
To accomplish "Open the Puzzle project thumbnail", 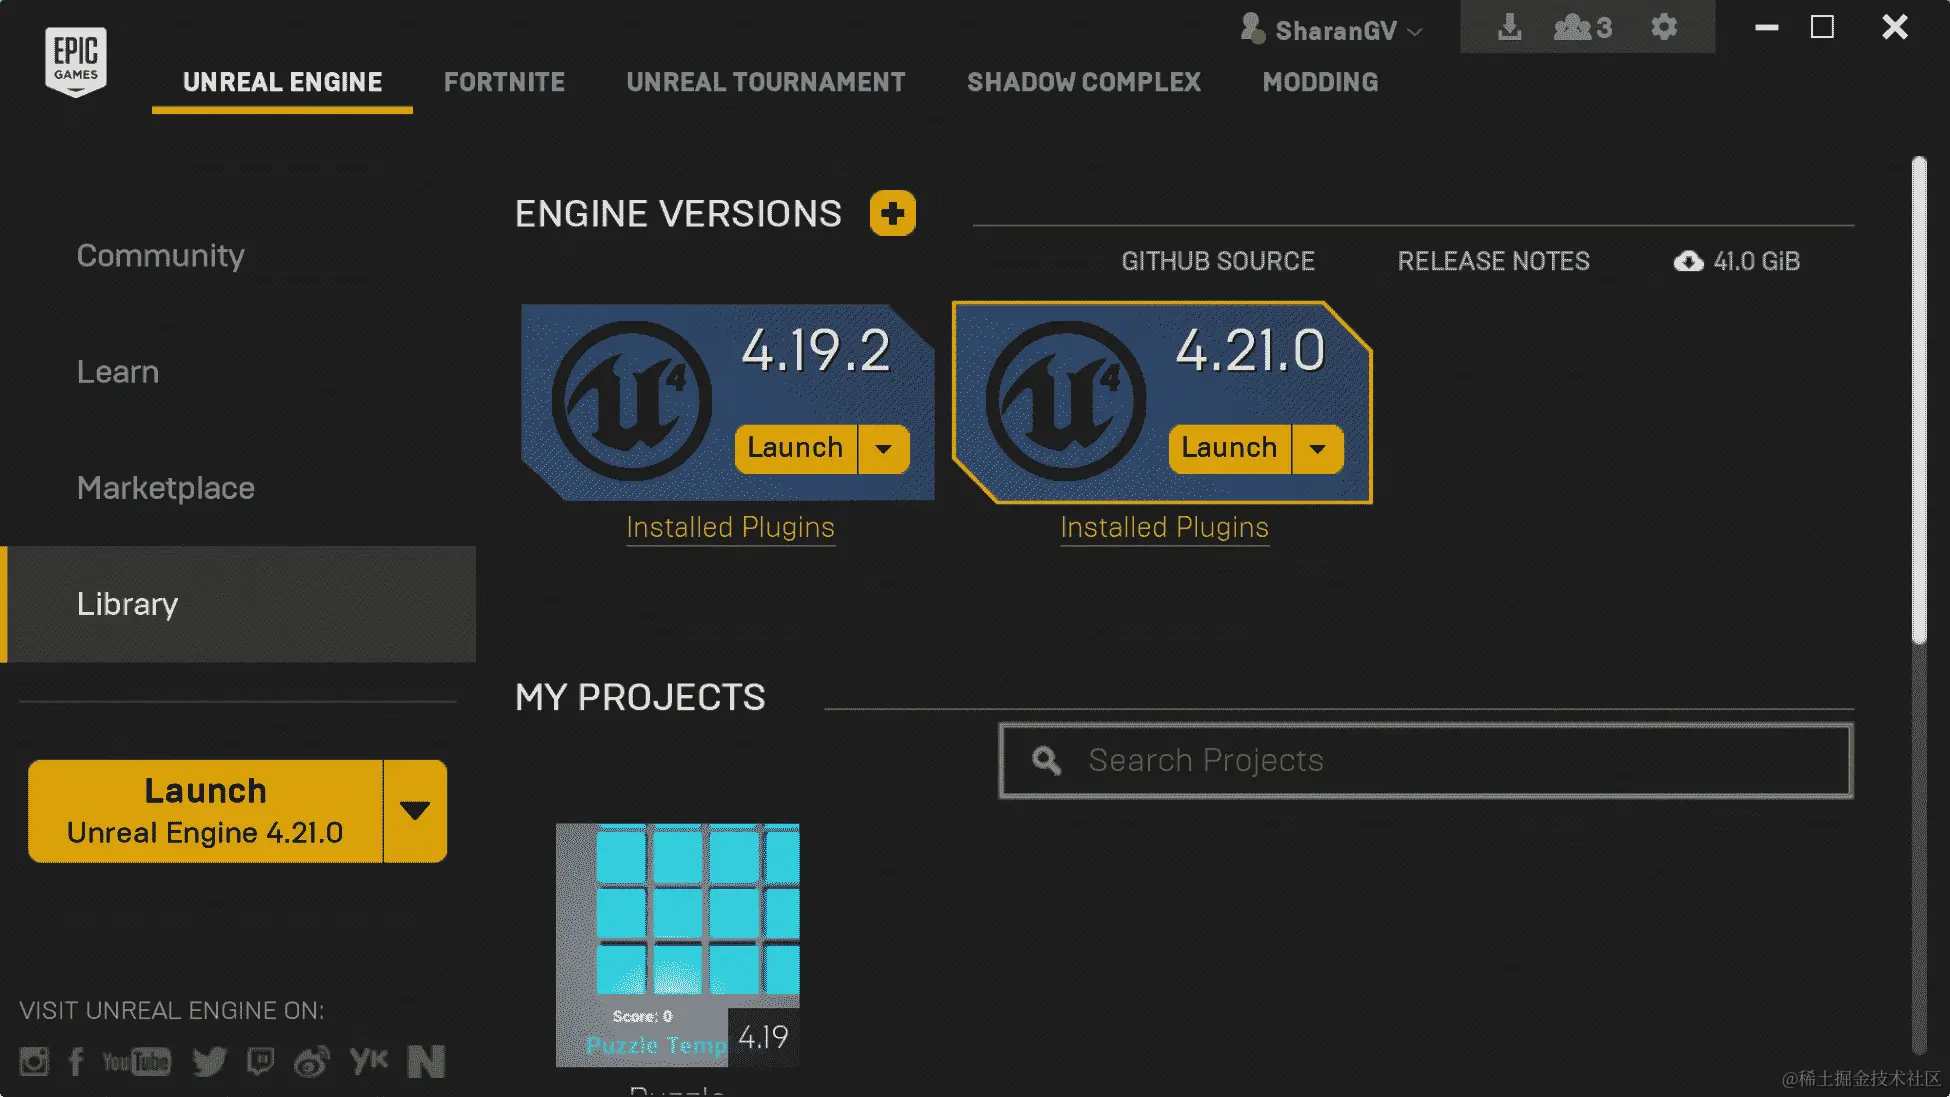I will click(677, 944).
